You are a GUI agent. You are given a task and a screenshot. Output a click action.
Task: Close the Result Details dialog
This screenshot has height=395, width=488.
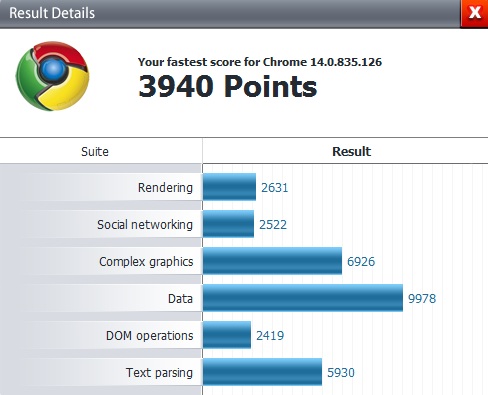[x=474, y=13]
